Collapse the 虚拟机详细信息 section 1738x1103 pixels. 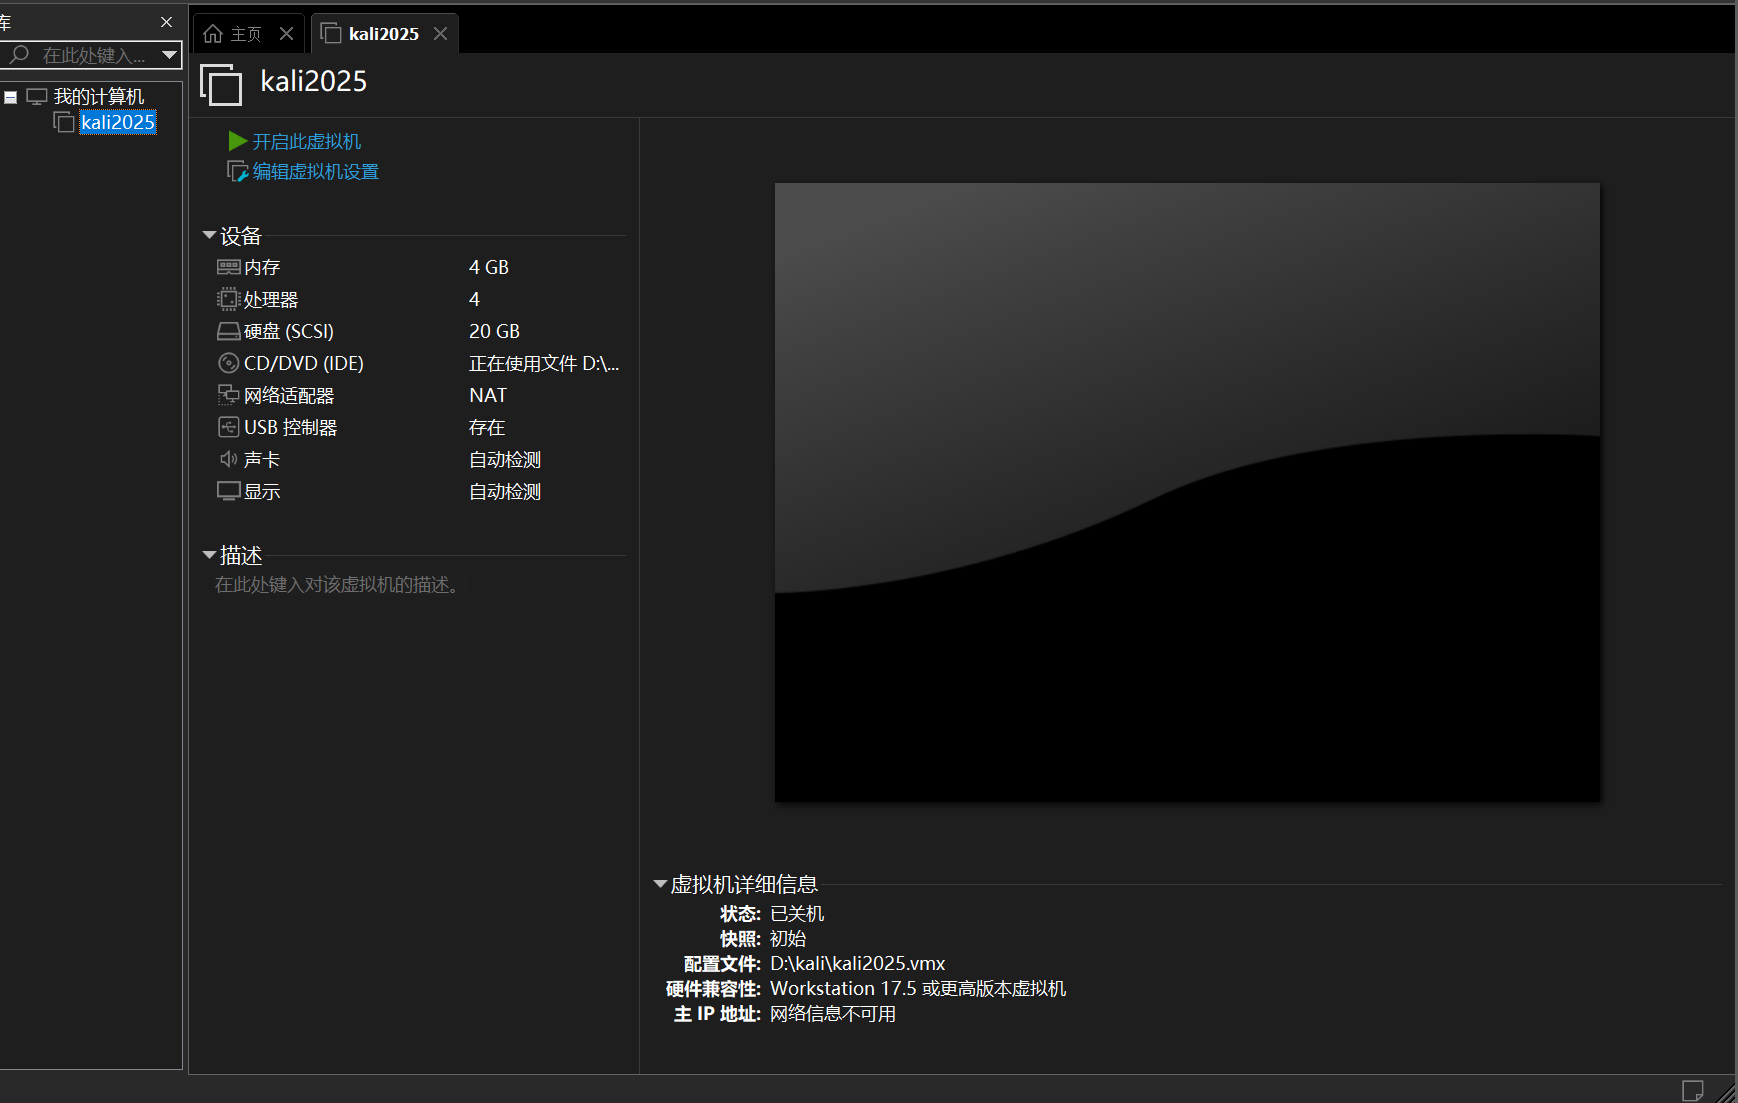point(660,884)
